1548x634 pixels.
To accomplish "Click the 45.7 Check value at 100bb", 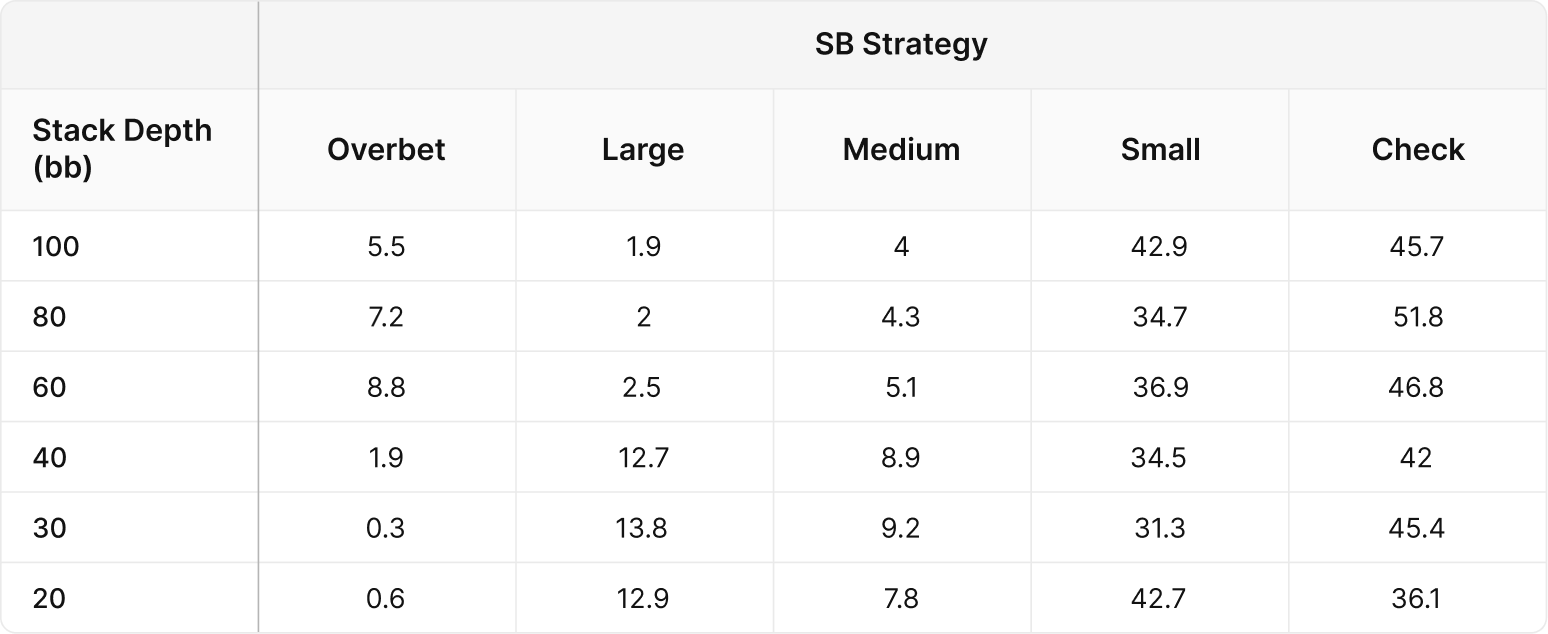I will pos(1417,246).
